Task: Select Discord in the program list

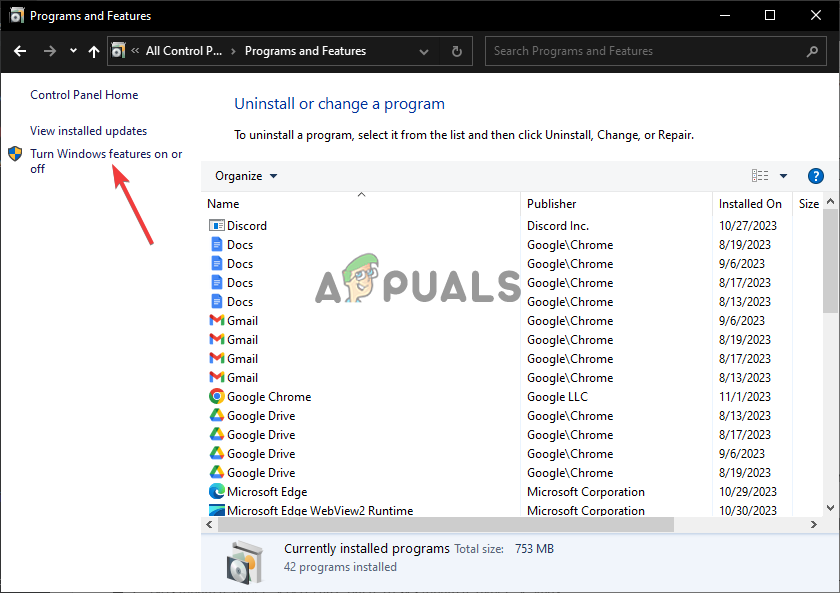Action: pyautogui.click(x=246, y=225)
